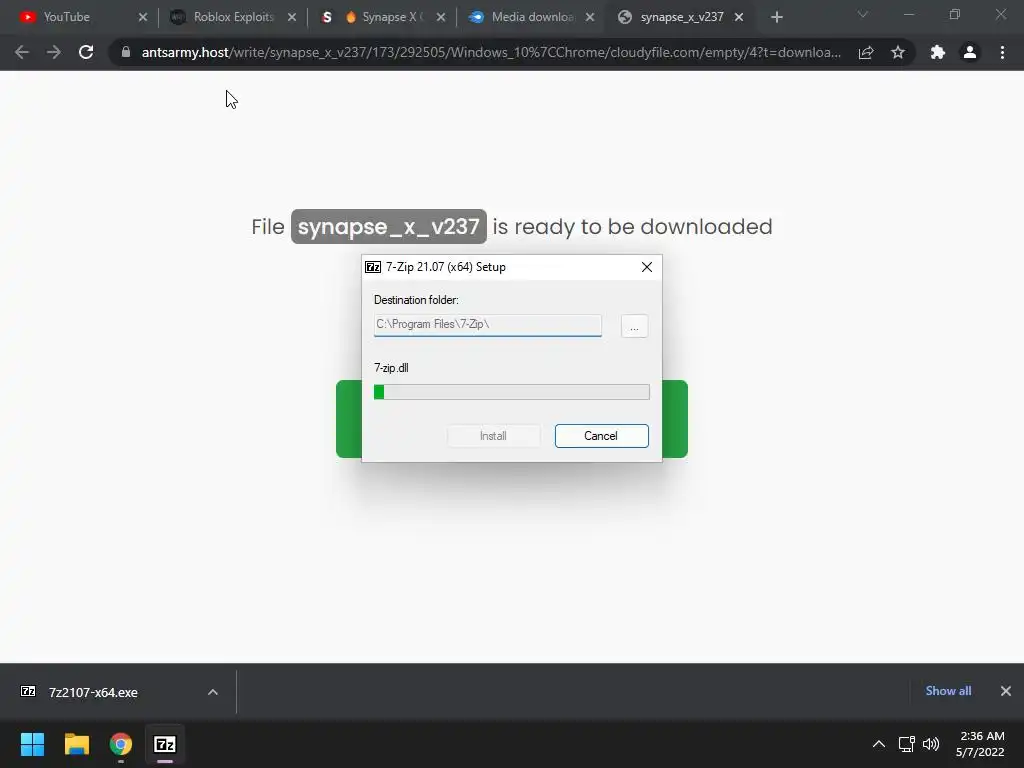Select the 7-Zip setup taskbar icon
Image resolution: width=1024 pixels, height=768 pixels.
[x=165, y=744]
